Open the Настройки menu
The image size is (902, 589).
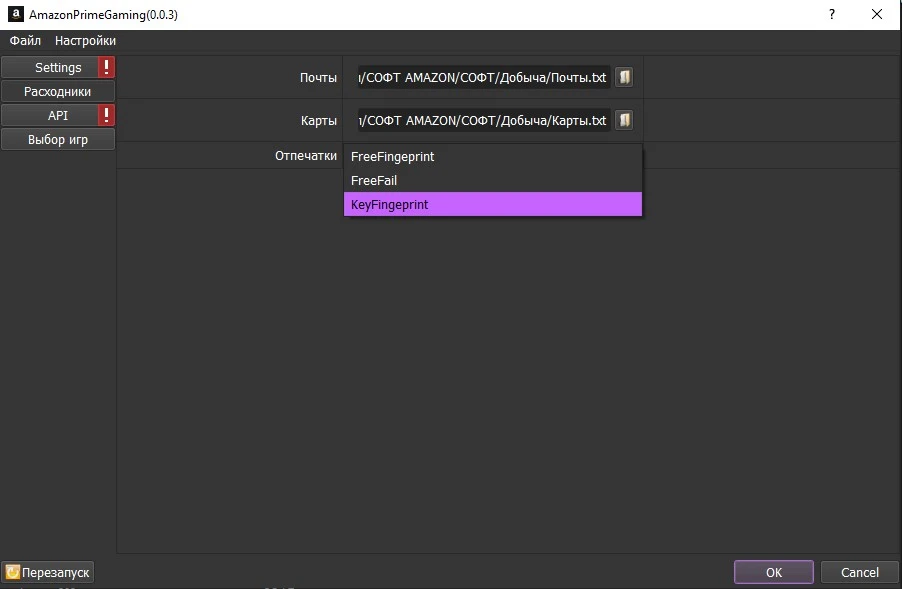85,41
